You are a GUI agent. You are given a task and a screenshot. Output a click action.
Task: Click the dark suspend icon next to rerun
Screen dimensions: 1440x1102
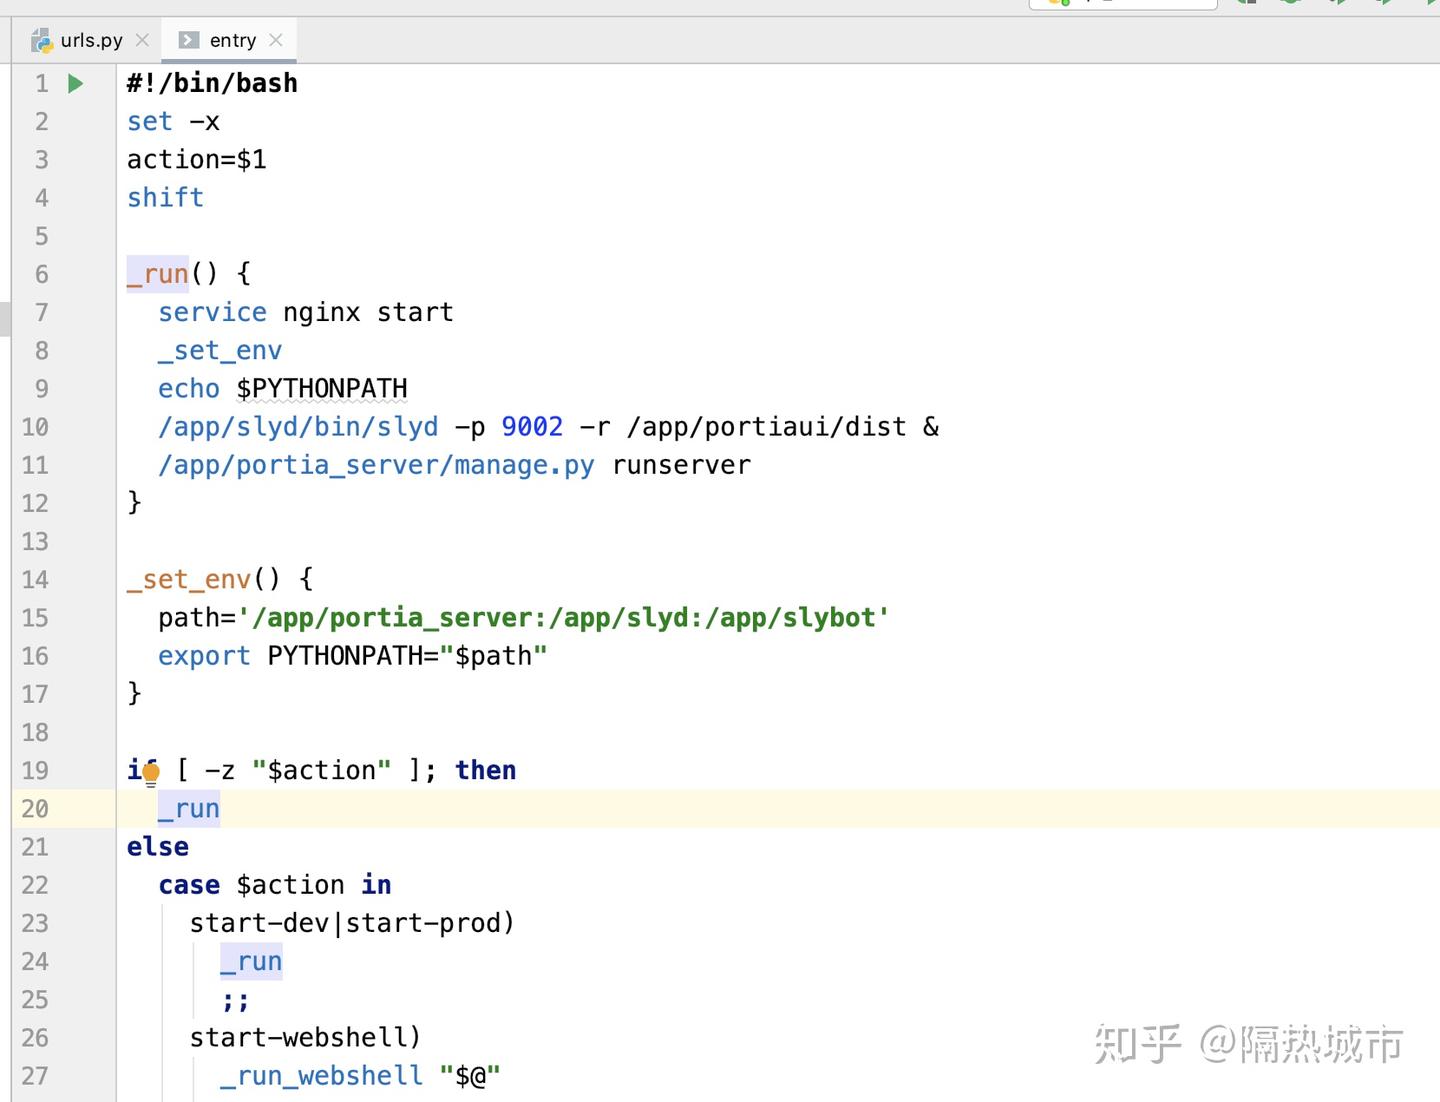(1250, 3)
